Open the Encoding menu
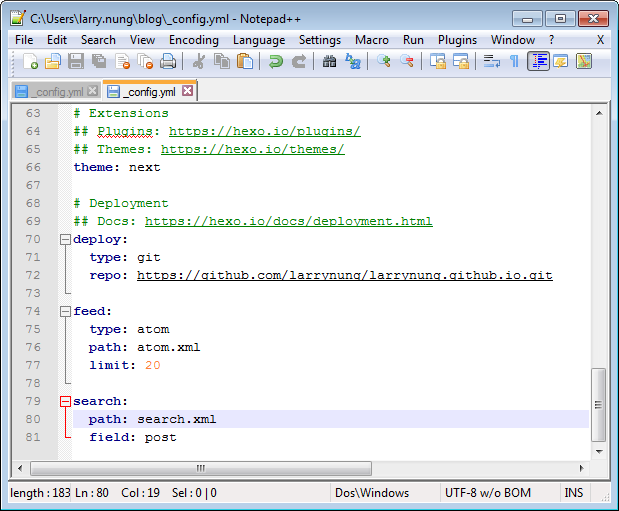Screen dimensions: 619x511 click(193, 40)
